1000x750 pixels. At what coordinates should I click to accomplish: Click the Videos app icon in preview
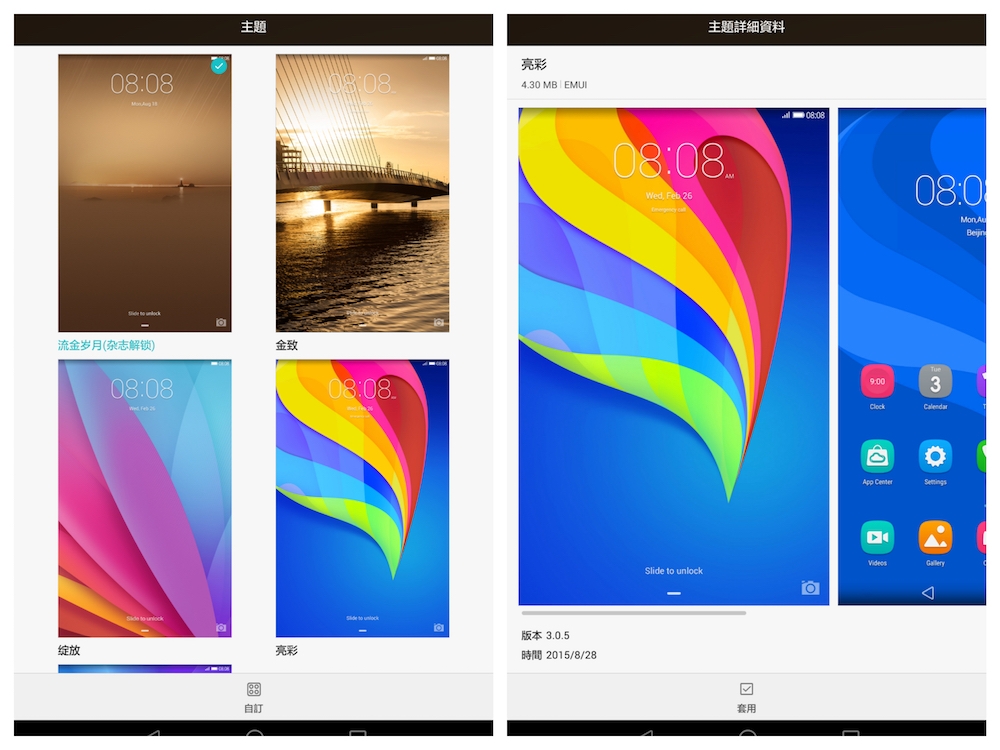point(877,538)
